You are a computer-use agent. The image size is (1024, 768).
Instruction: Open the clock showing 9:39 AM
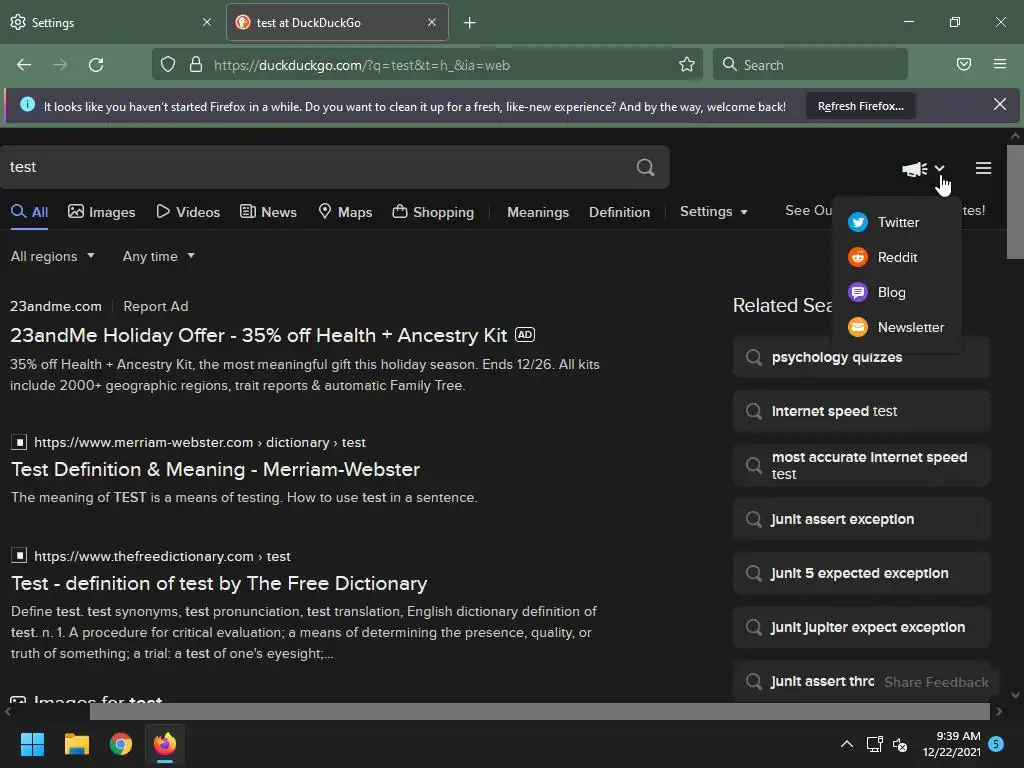[952, 744]
